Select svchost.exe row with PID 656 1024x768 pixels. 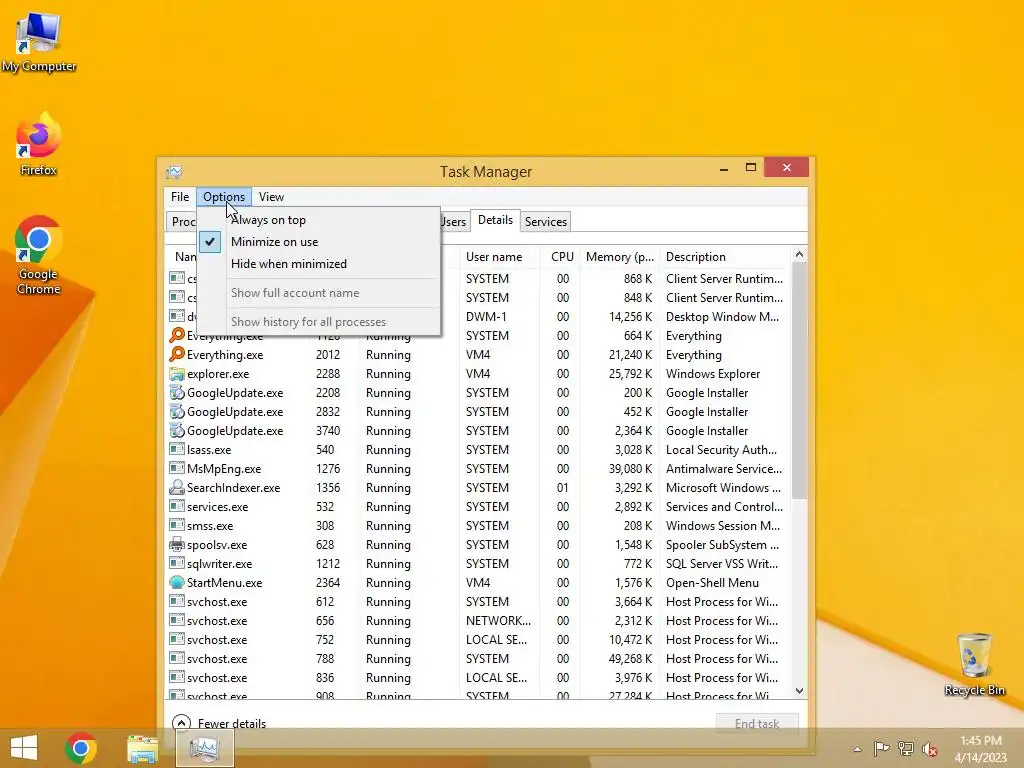pos(478,620)
